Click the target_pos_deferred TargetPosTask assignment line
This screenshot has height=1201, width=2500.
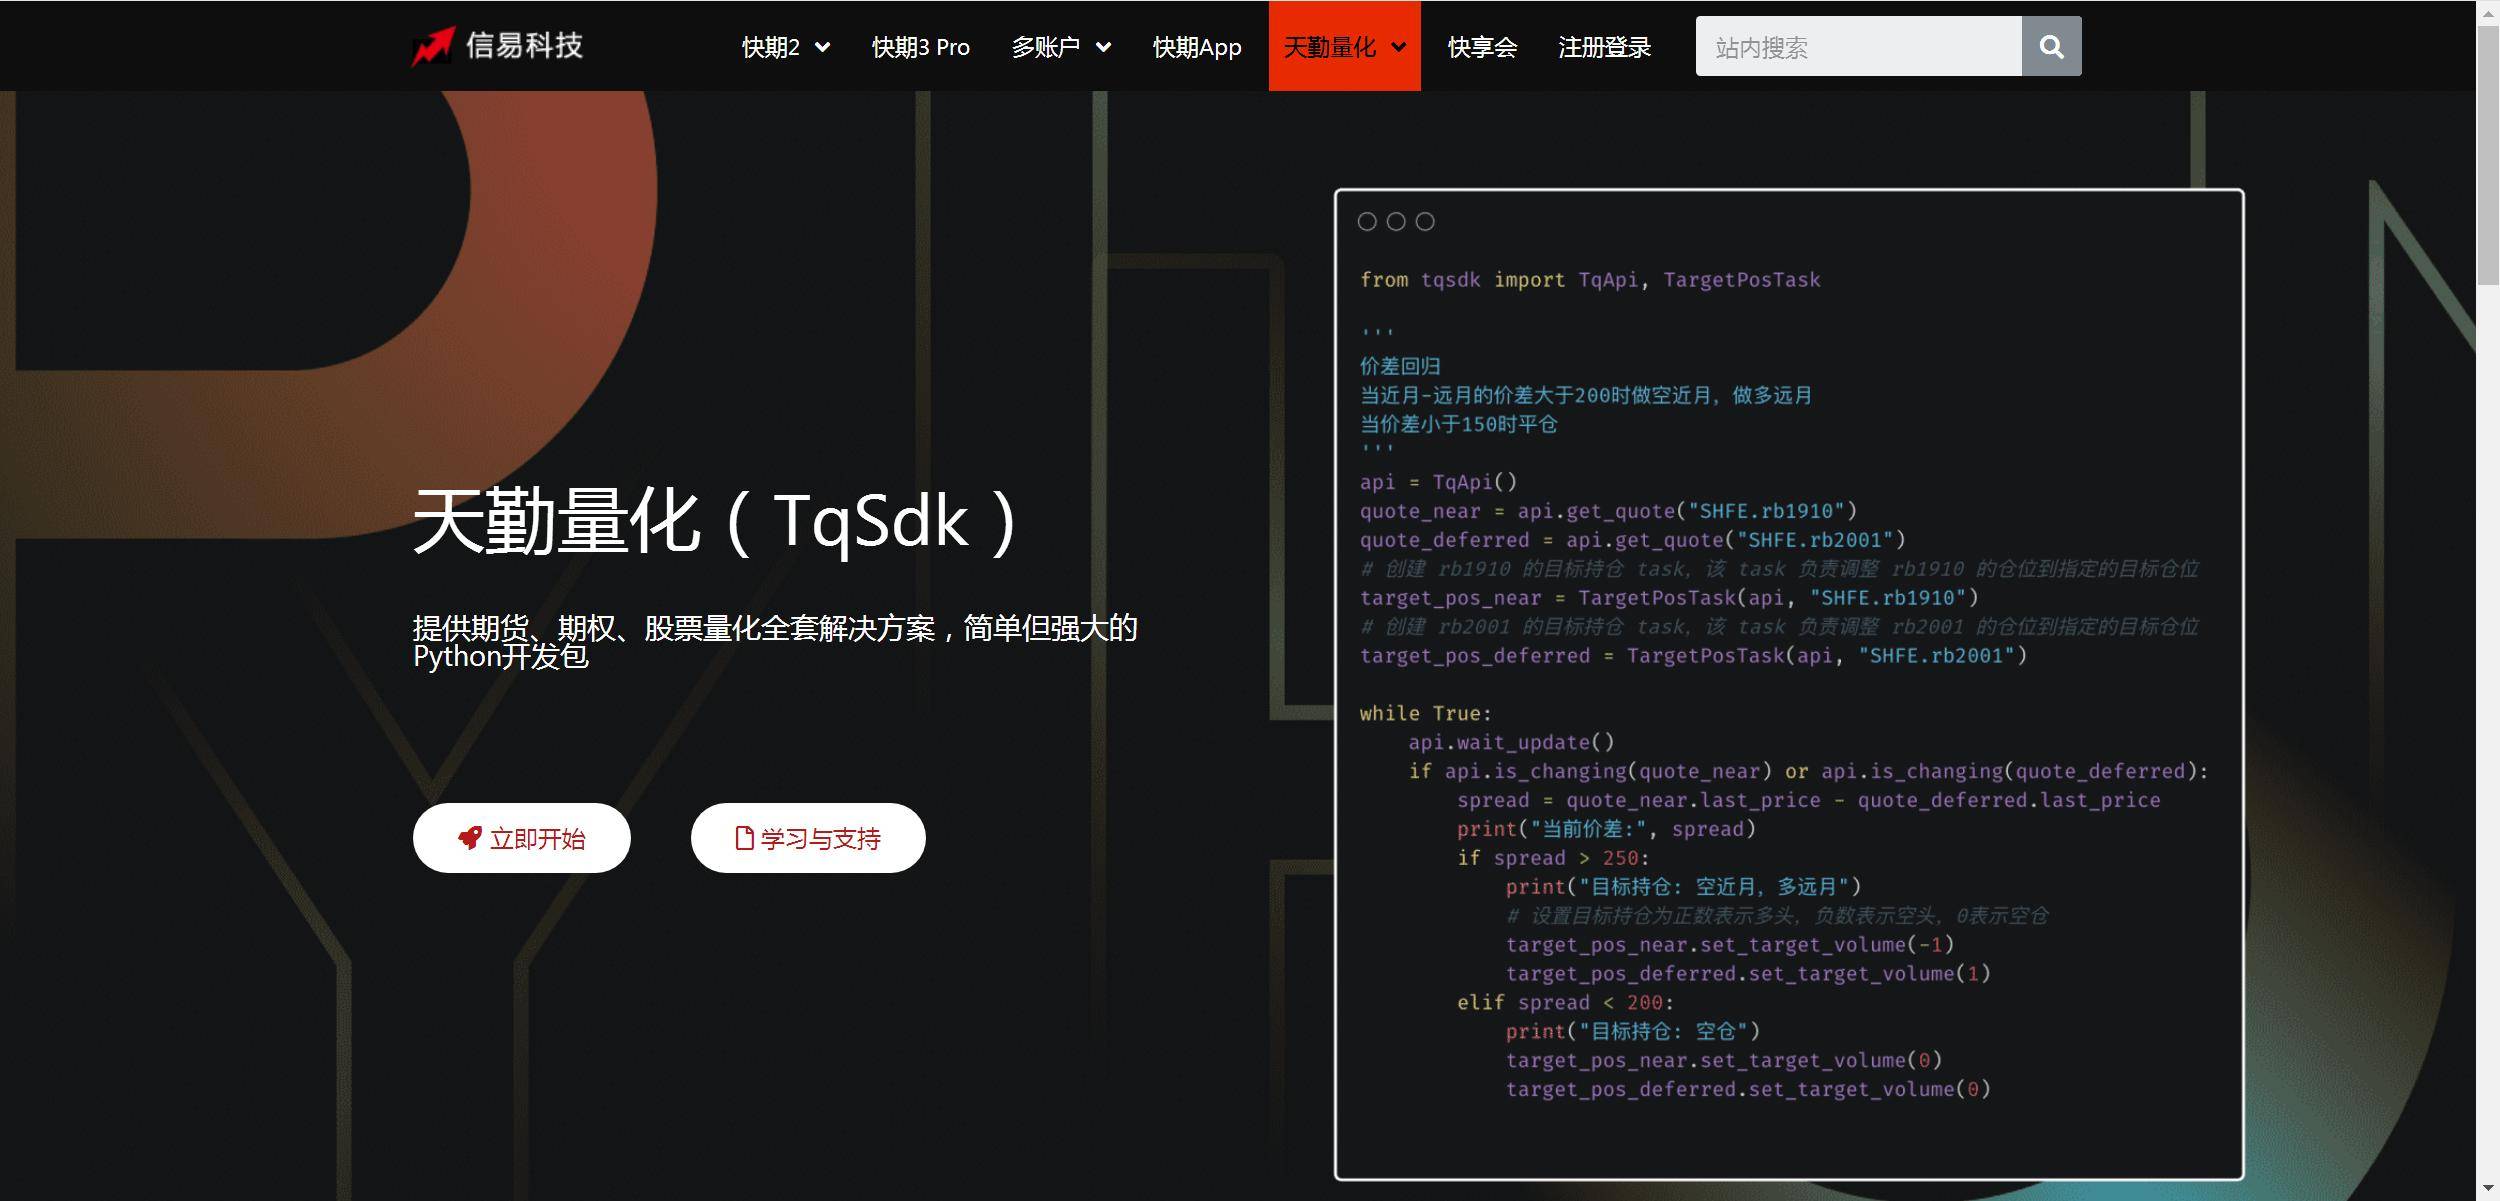(x=1693, y=656)
